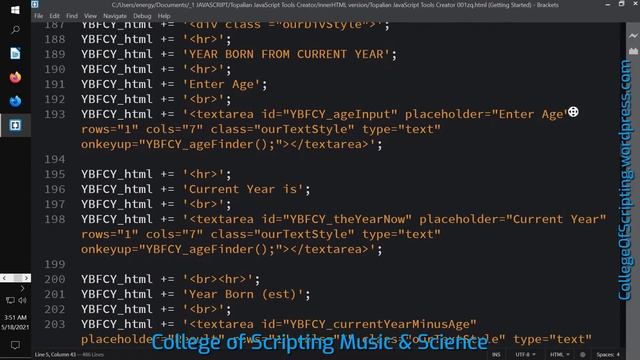Click the '<br>' string on line 192
Image resolution: width=640 pixels, height=360 pixels.
click(203, 99)
